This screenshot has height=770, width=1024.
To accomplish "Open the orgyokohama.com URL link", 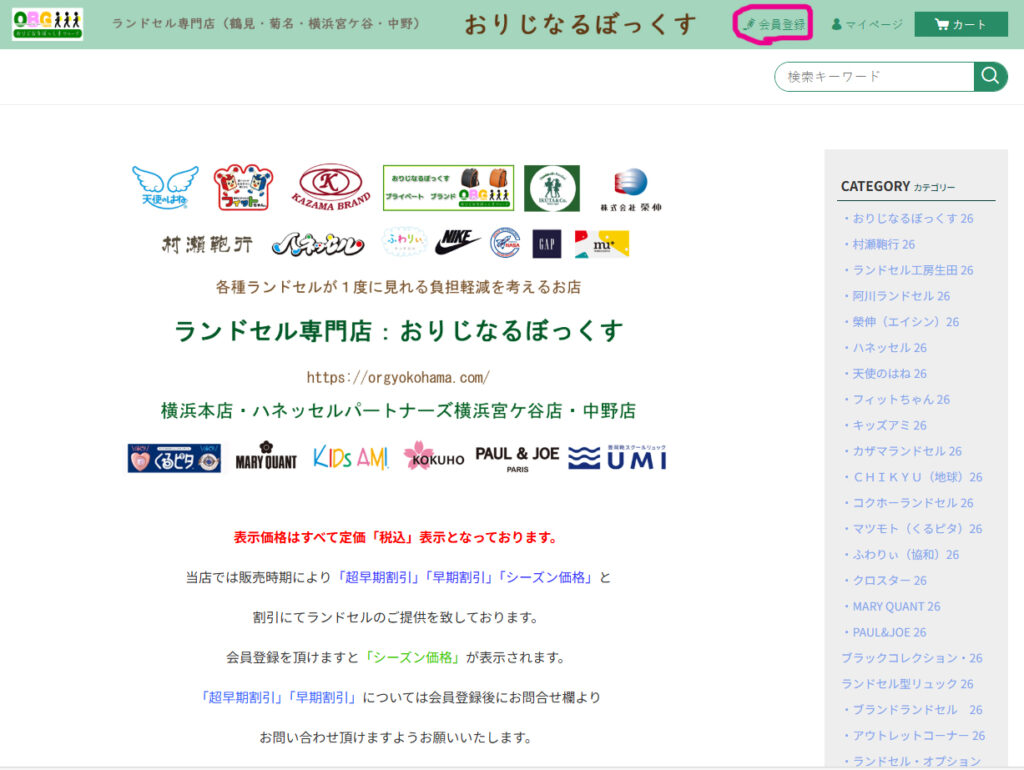I will click(398, 377).
